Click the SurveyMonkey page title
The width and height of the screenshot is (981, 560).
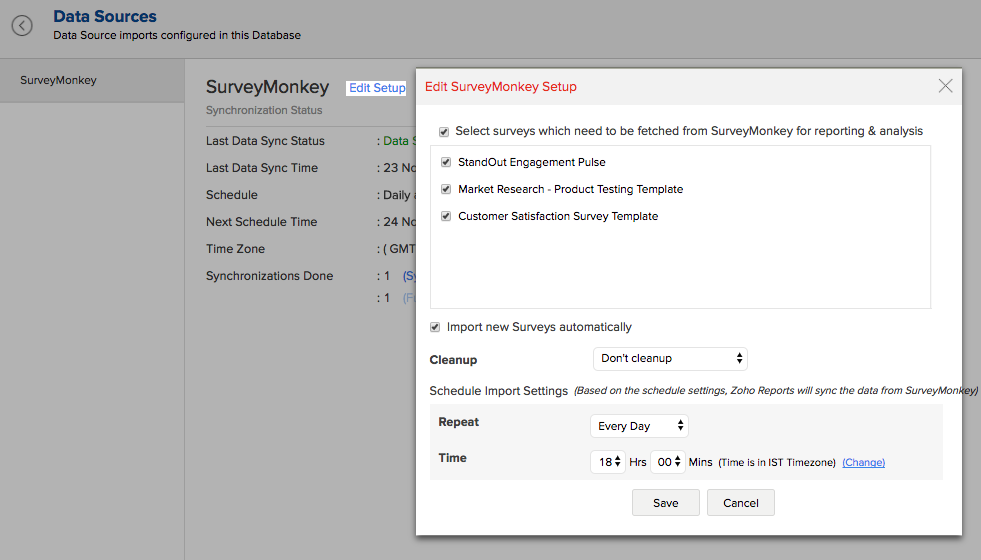pyautogui.click(x=267, y=86)
